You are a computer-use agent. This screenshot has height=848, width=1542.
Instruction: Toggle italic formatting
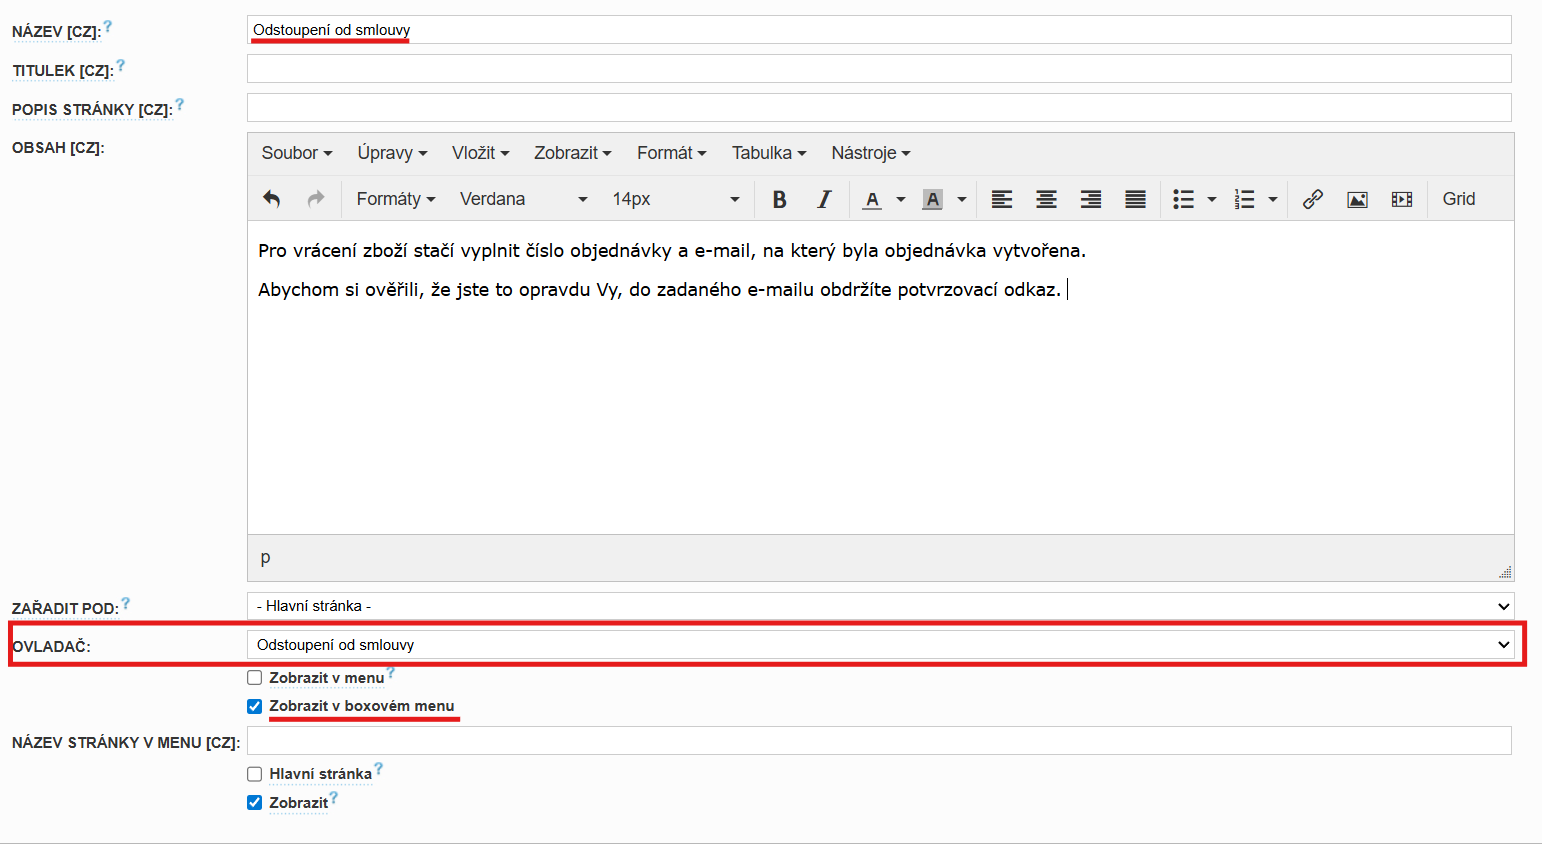824,199
